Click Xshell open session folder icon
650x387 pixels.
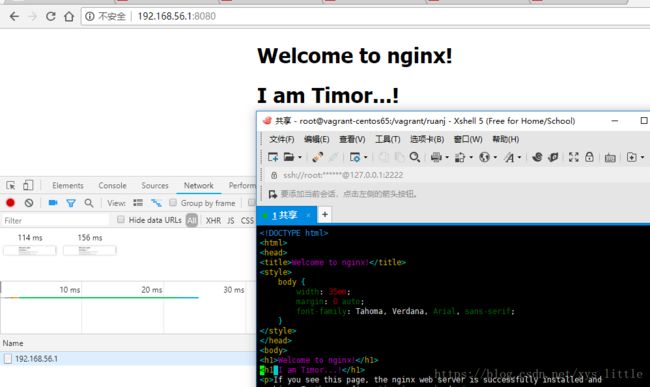click(289, 157)
